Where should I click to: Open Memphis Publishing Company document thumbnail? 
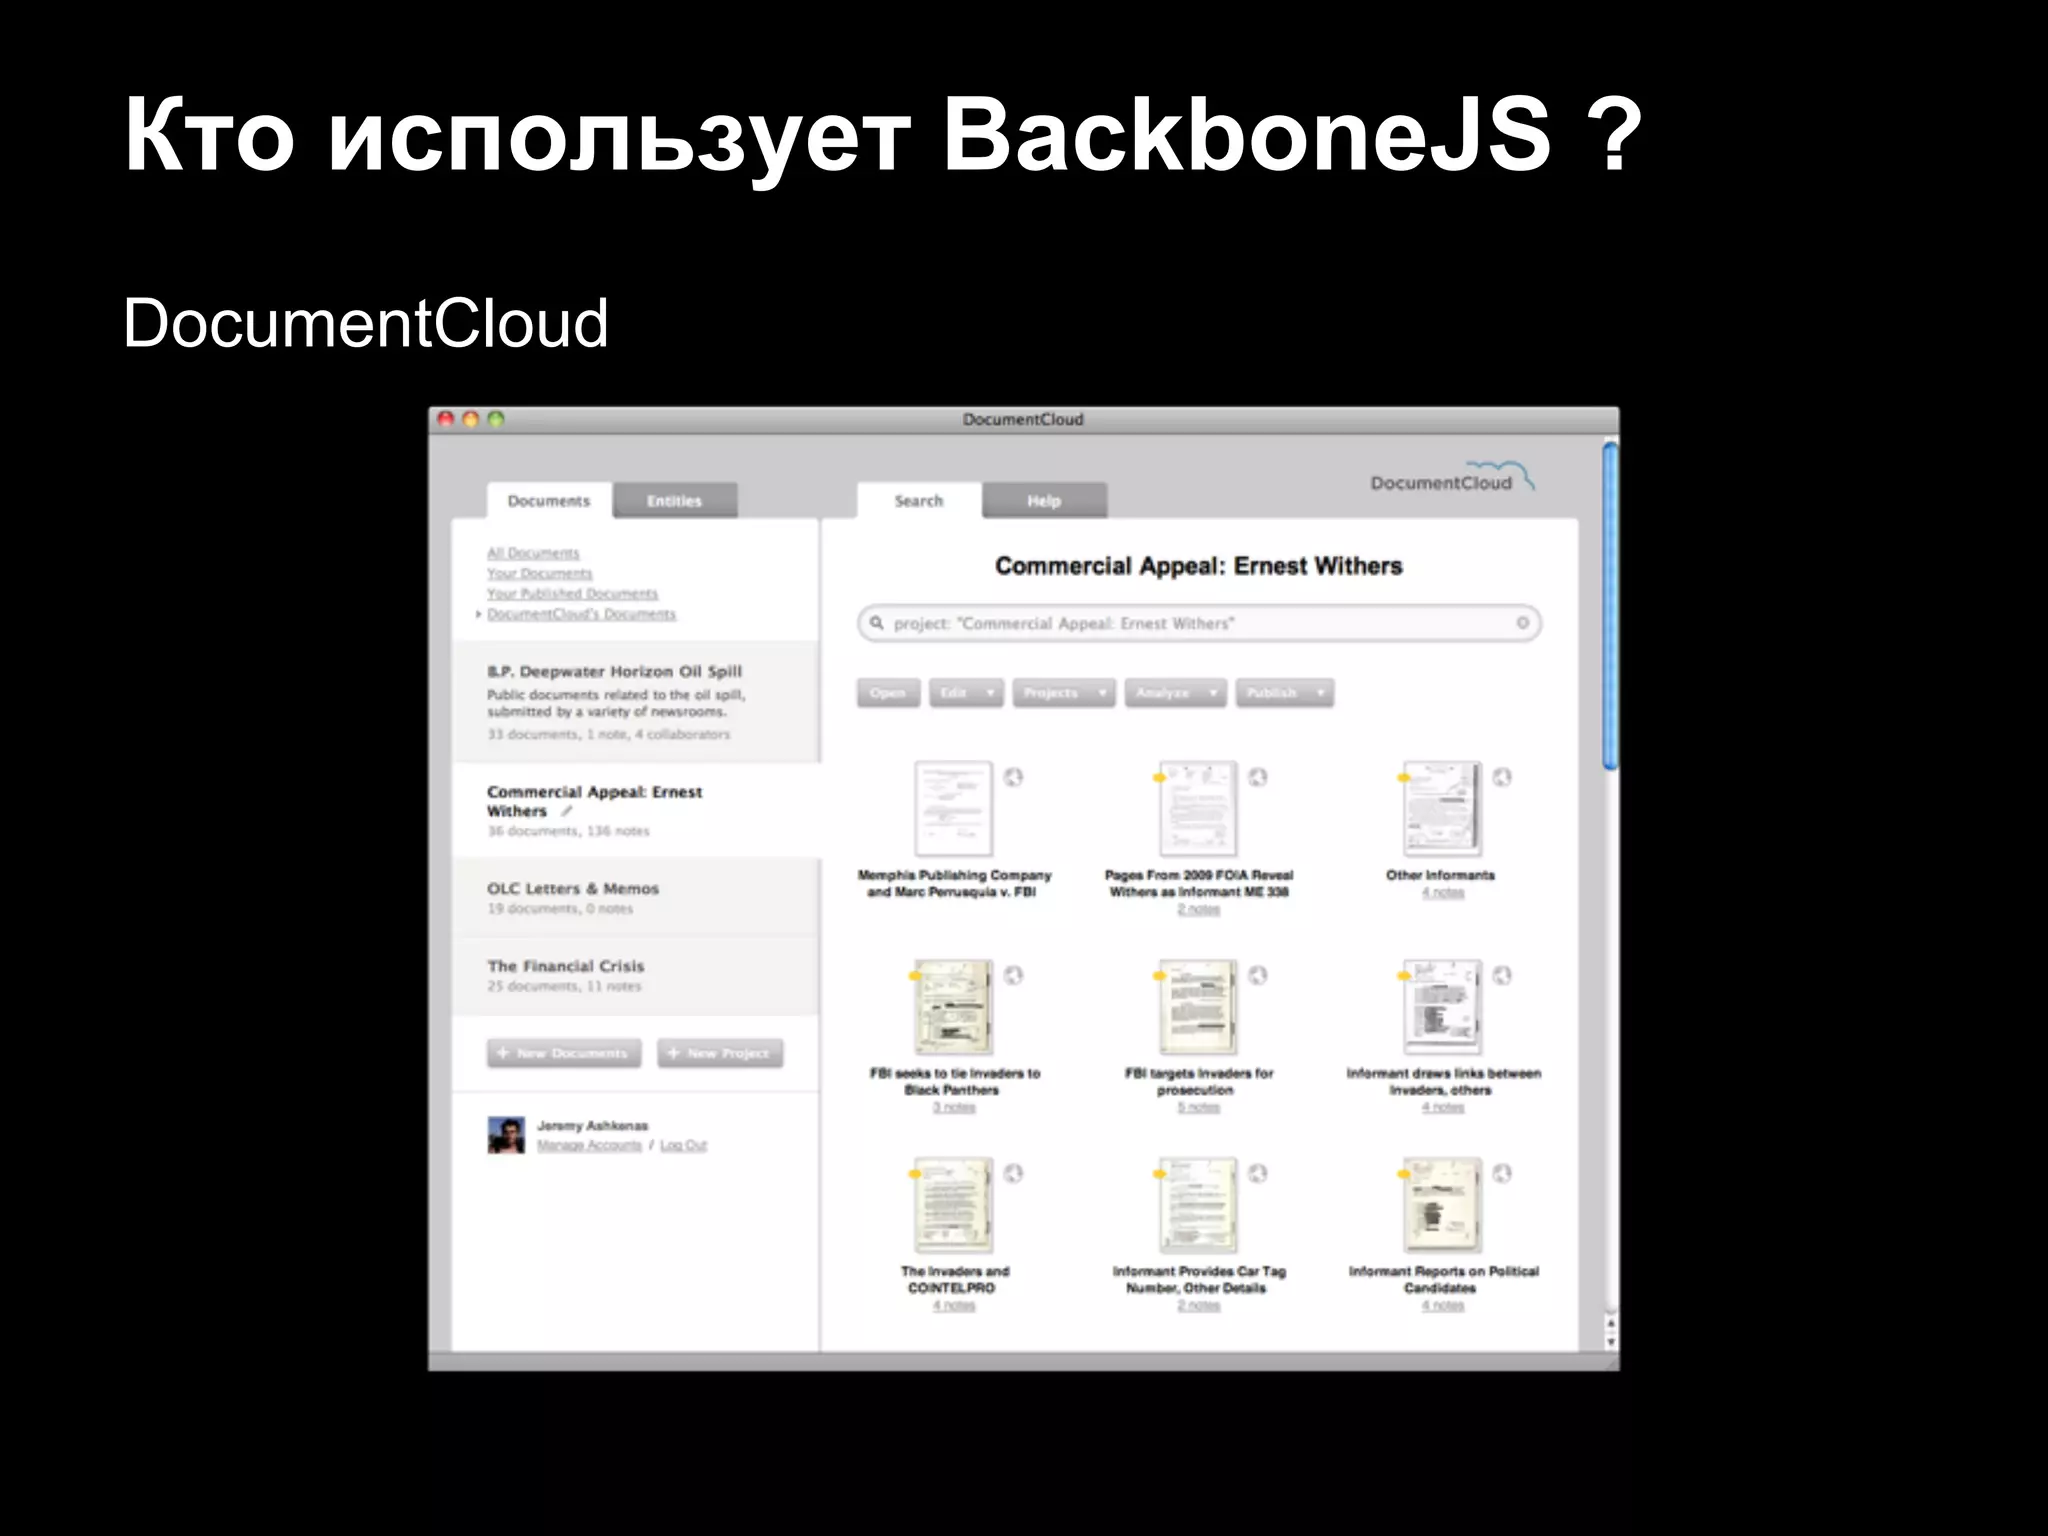[954, 808]
